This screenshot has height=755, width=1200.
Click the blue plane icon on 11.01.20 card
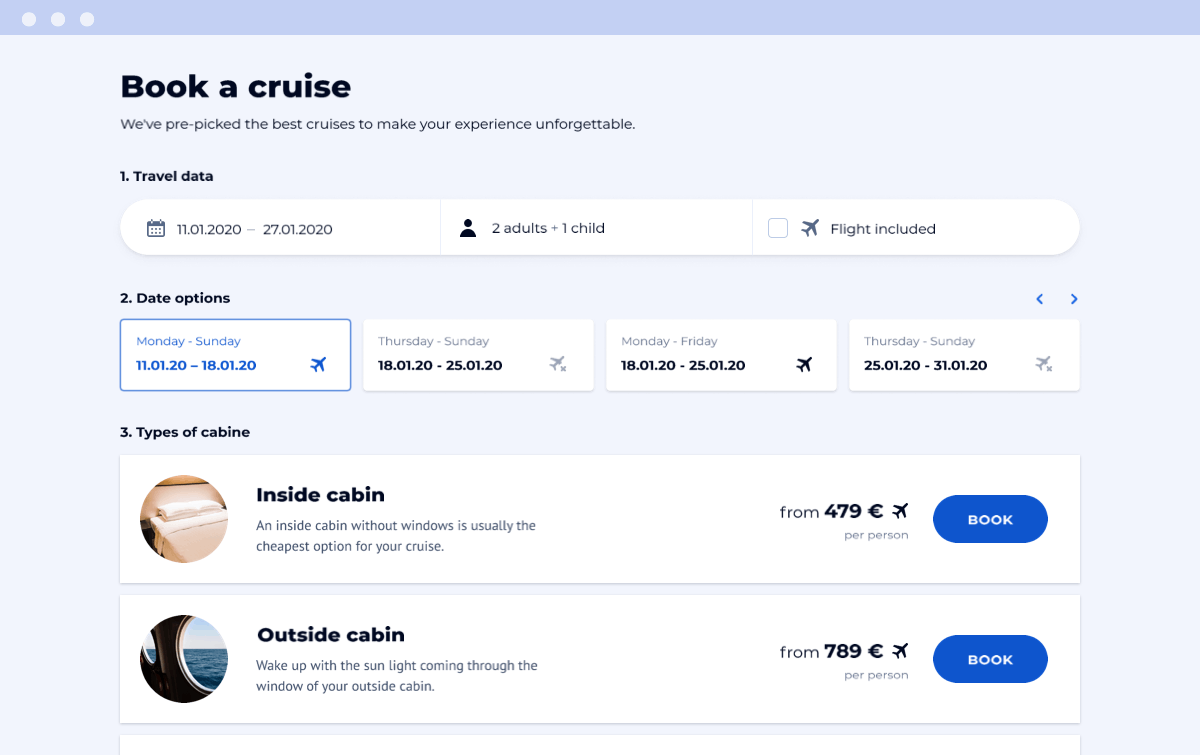point(318,365)
